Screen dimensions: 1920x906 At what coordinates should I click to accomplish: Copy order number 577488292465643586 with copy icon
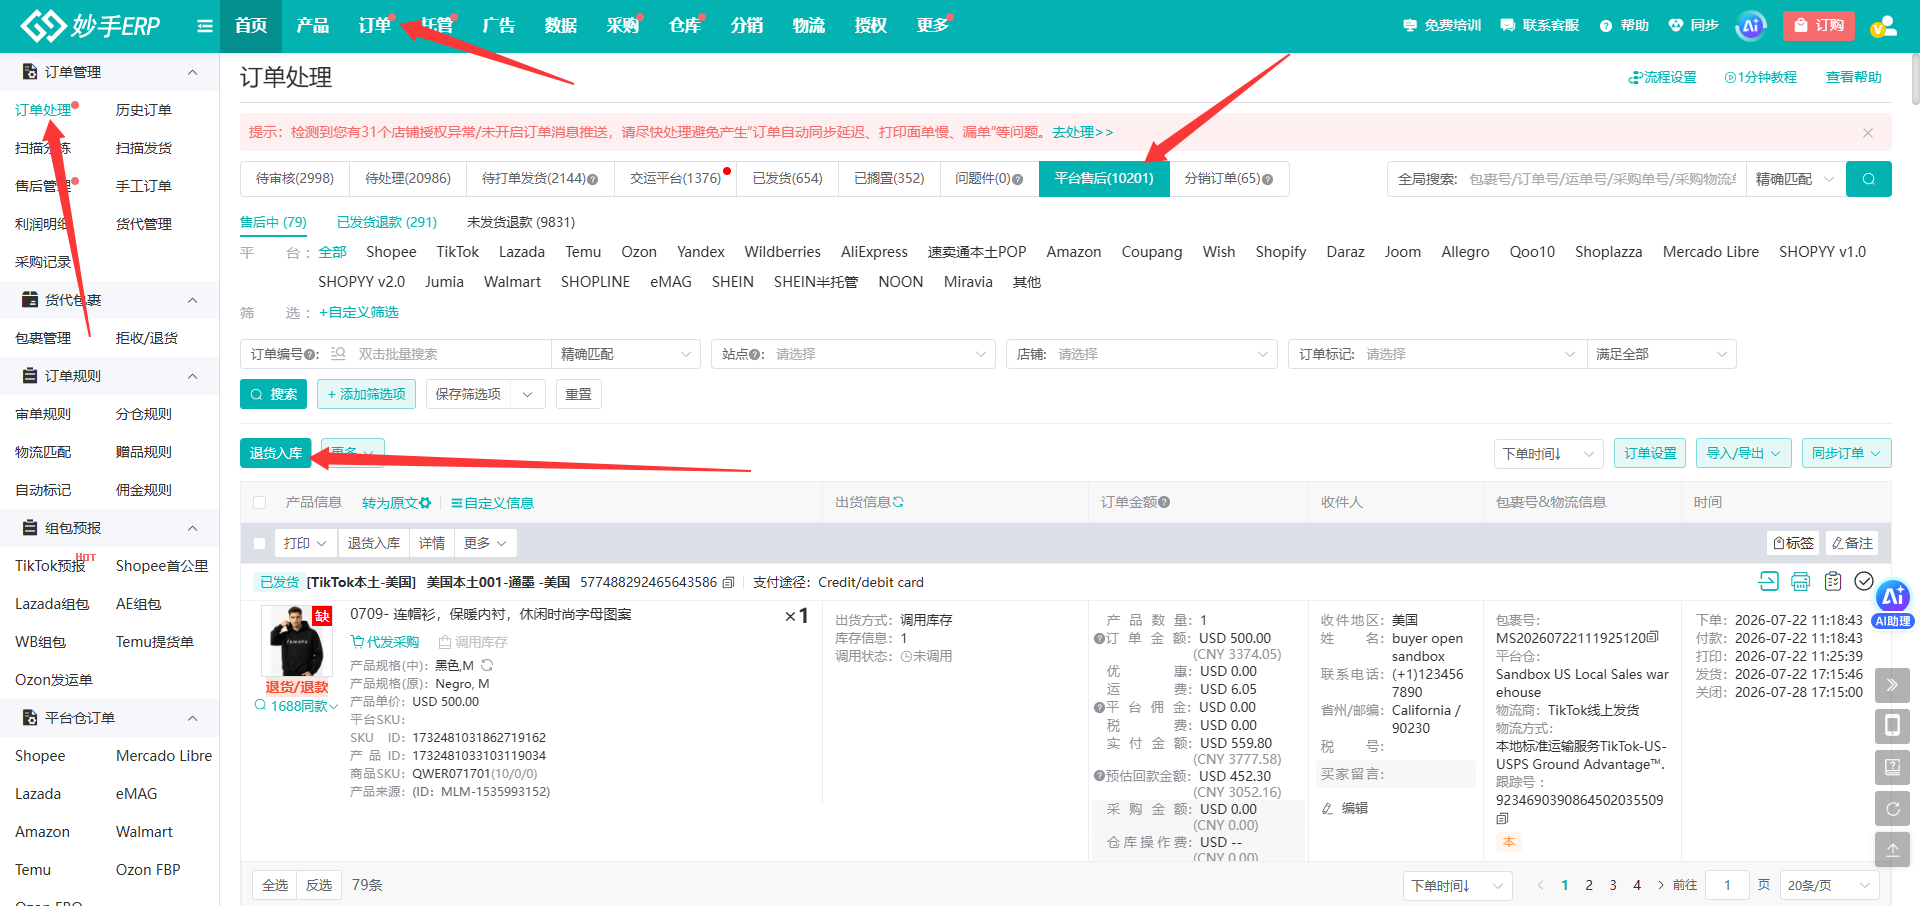728,582
